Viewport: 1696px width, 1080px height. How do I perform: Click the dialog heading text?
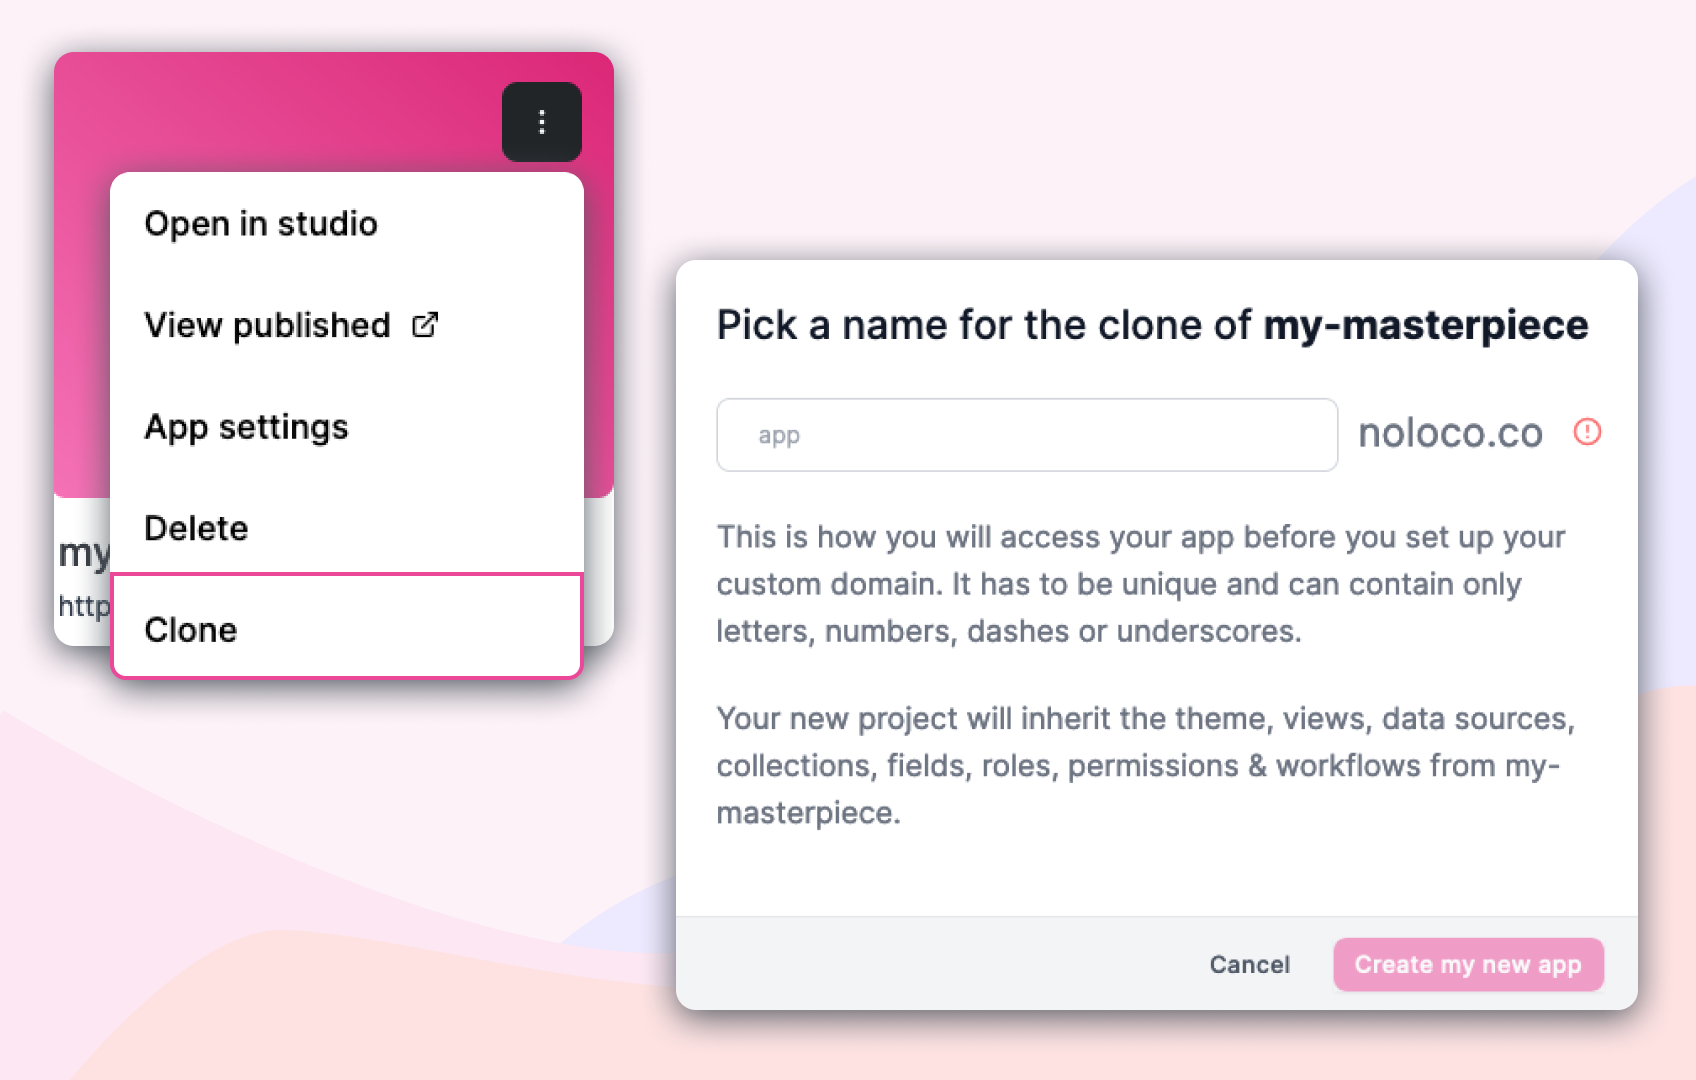(x=1150, y=324)
